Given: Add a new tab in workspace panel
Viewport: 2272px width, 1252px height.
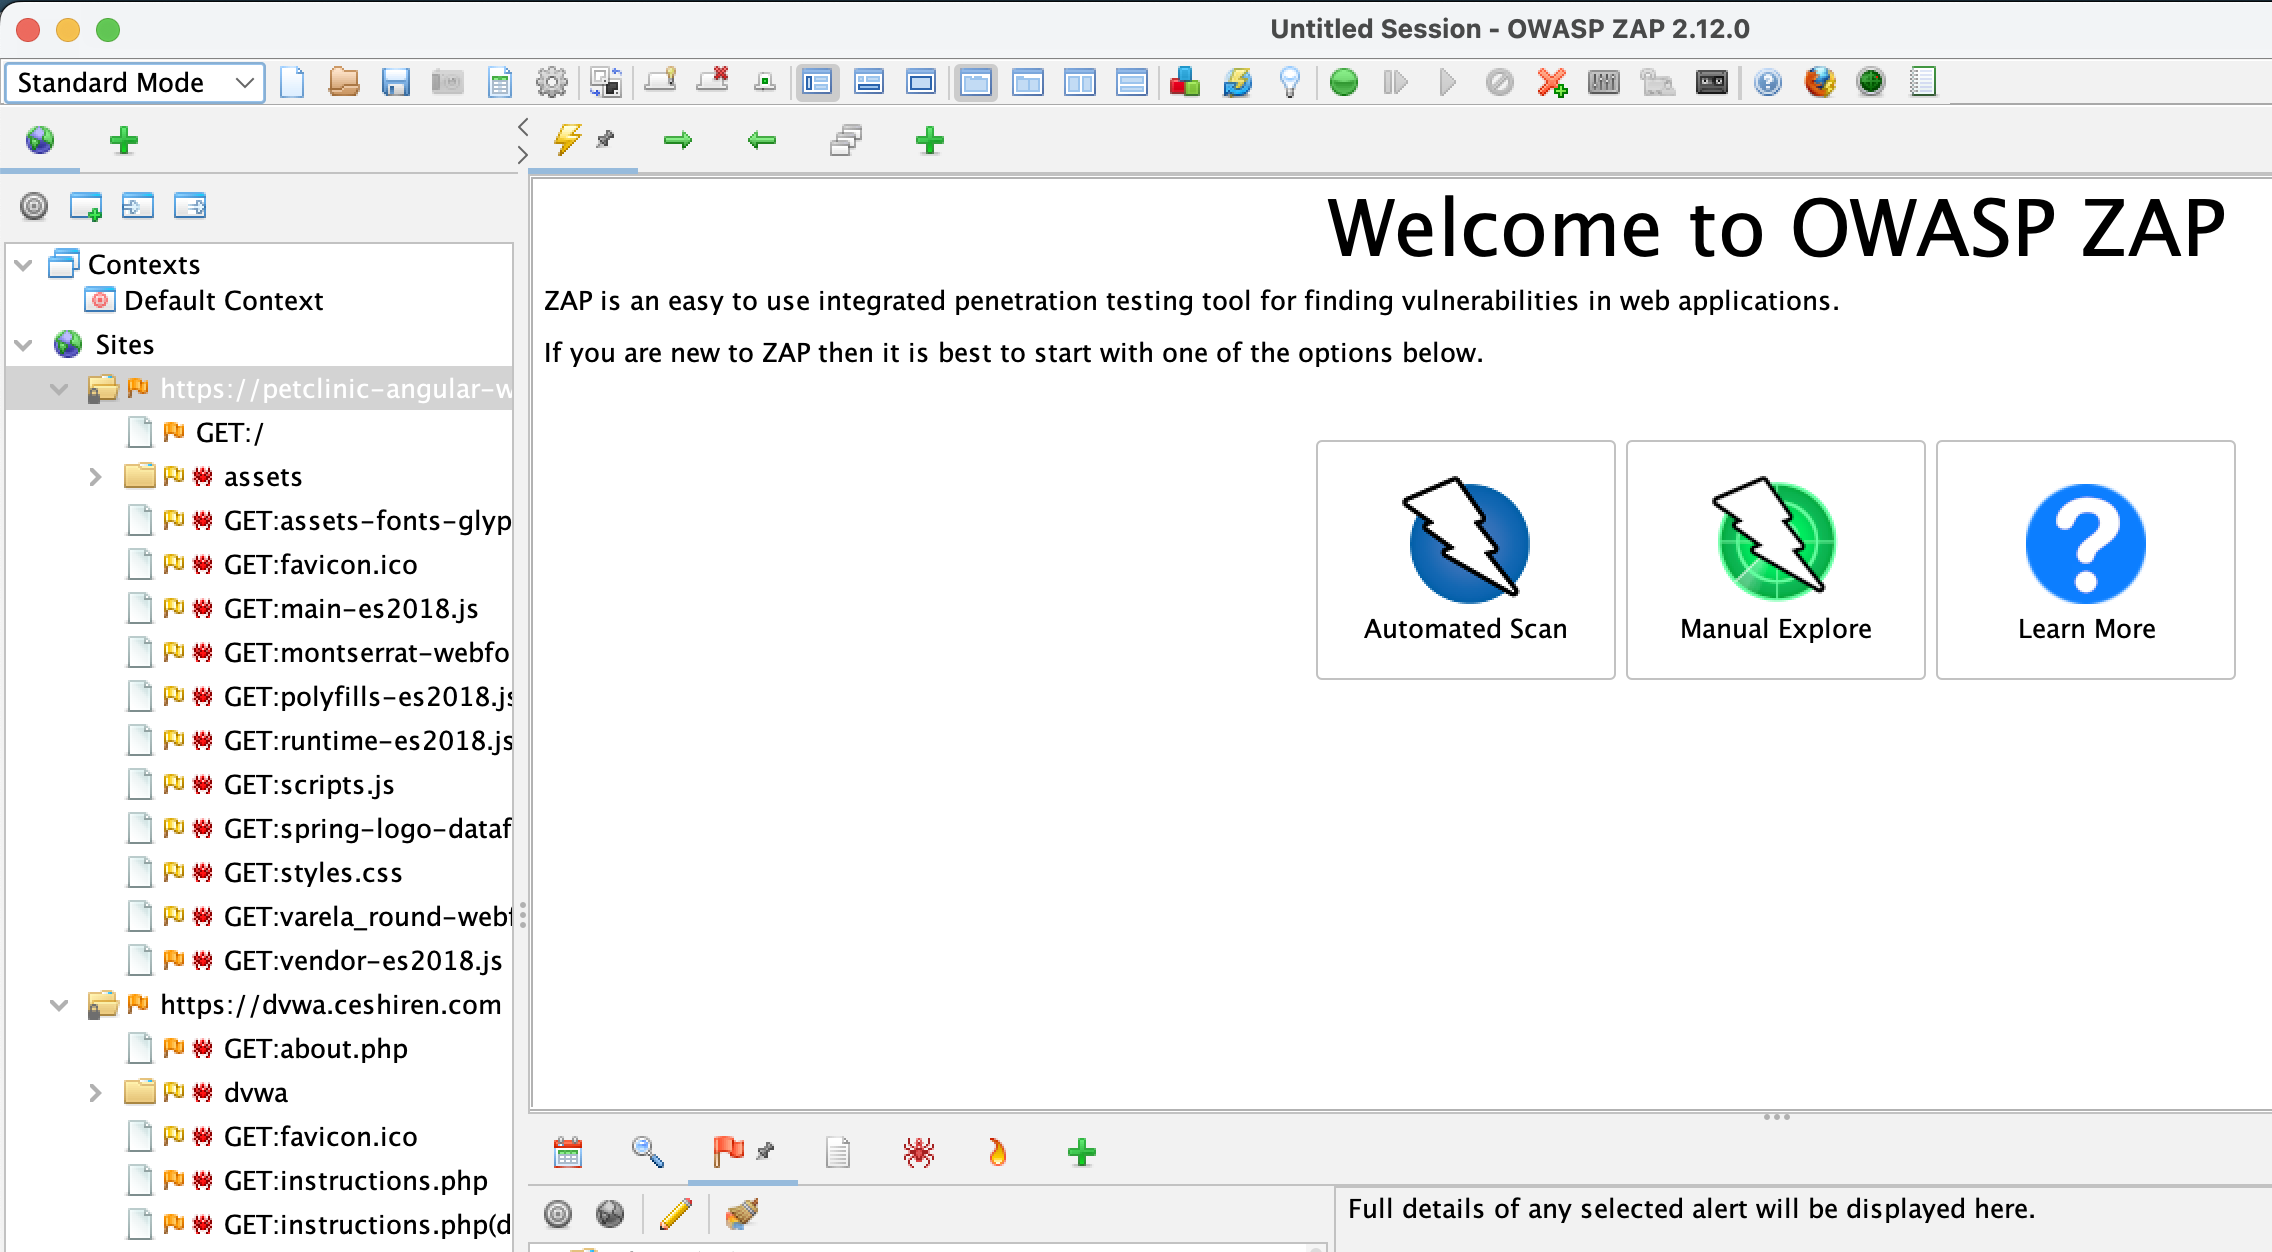Looking at the screenshot, I should [x=930, y=141].
